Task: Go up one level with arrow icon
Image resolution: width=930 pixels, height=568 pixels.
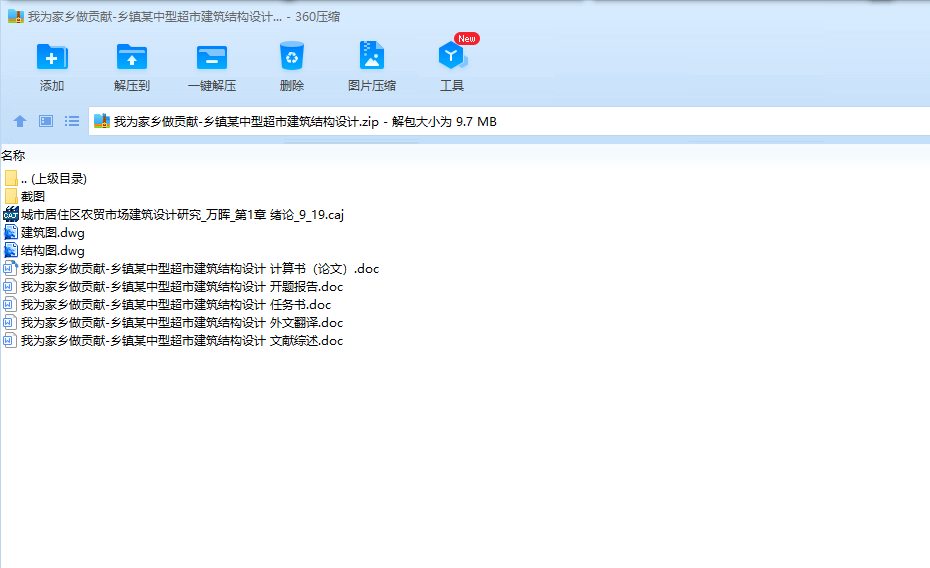Action: pyautogui.click(x=20, y=122)
